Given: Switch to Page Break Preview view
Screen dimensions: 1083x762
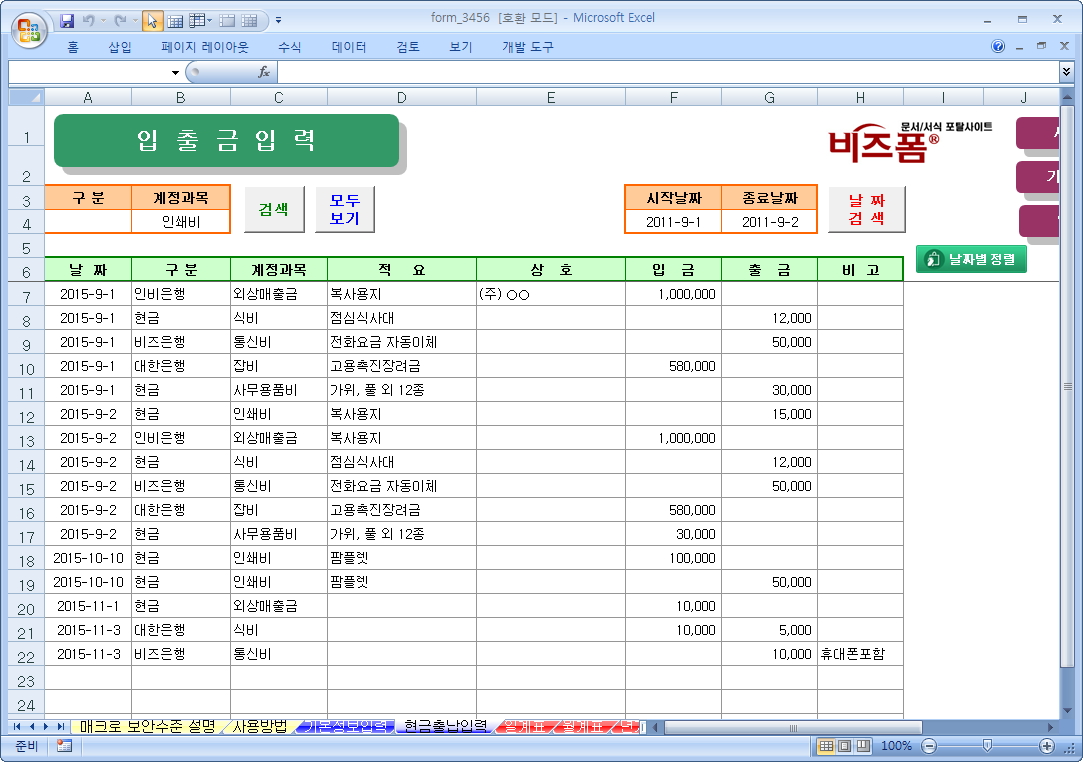Looking at the screenshot, I should pyautogui.click(x=862, y=746).
